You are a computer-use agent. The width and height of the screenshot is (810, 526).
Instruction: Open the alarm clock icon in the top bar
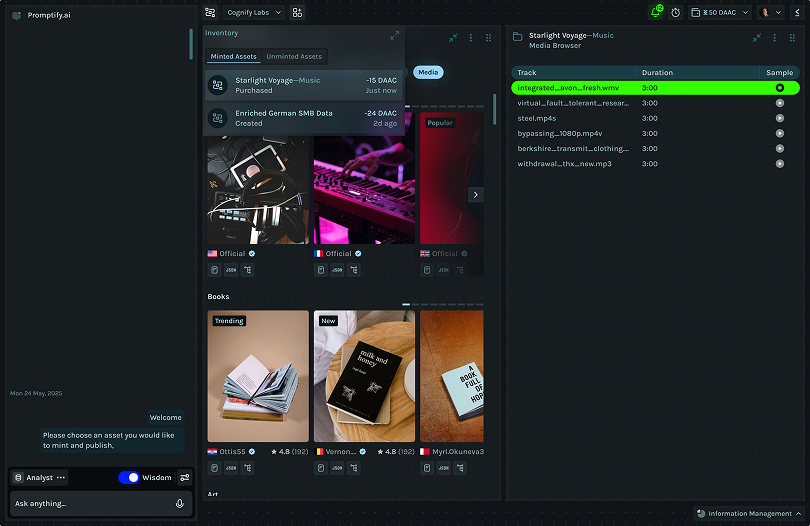pyautogui.click(x=676, y=12)
